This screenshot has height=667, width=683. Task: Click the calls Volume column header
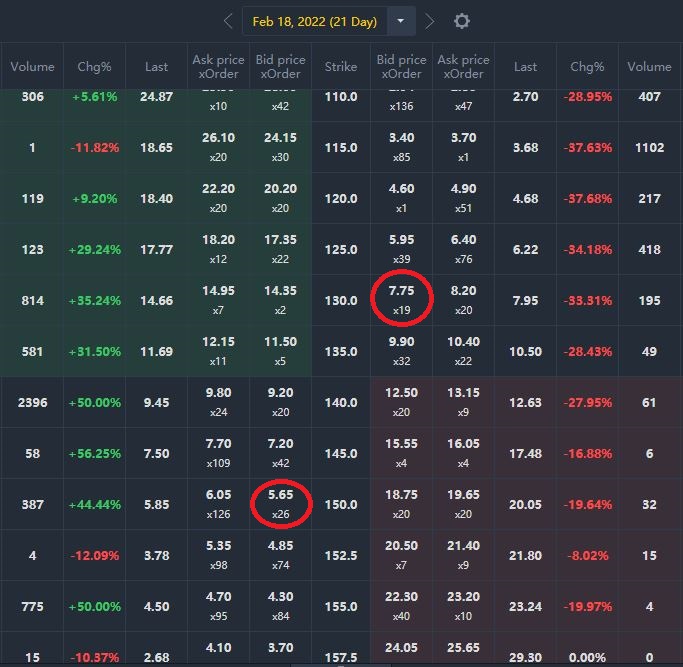click(32, 67)
